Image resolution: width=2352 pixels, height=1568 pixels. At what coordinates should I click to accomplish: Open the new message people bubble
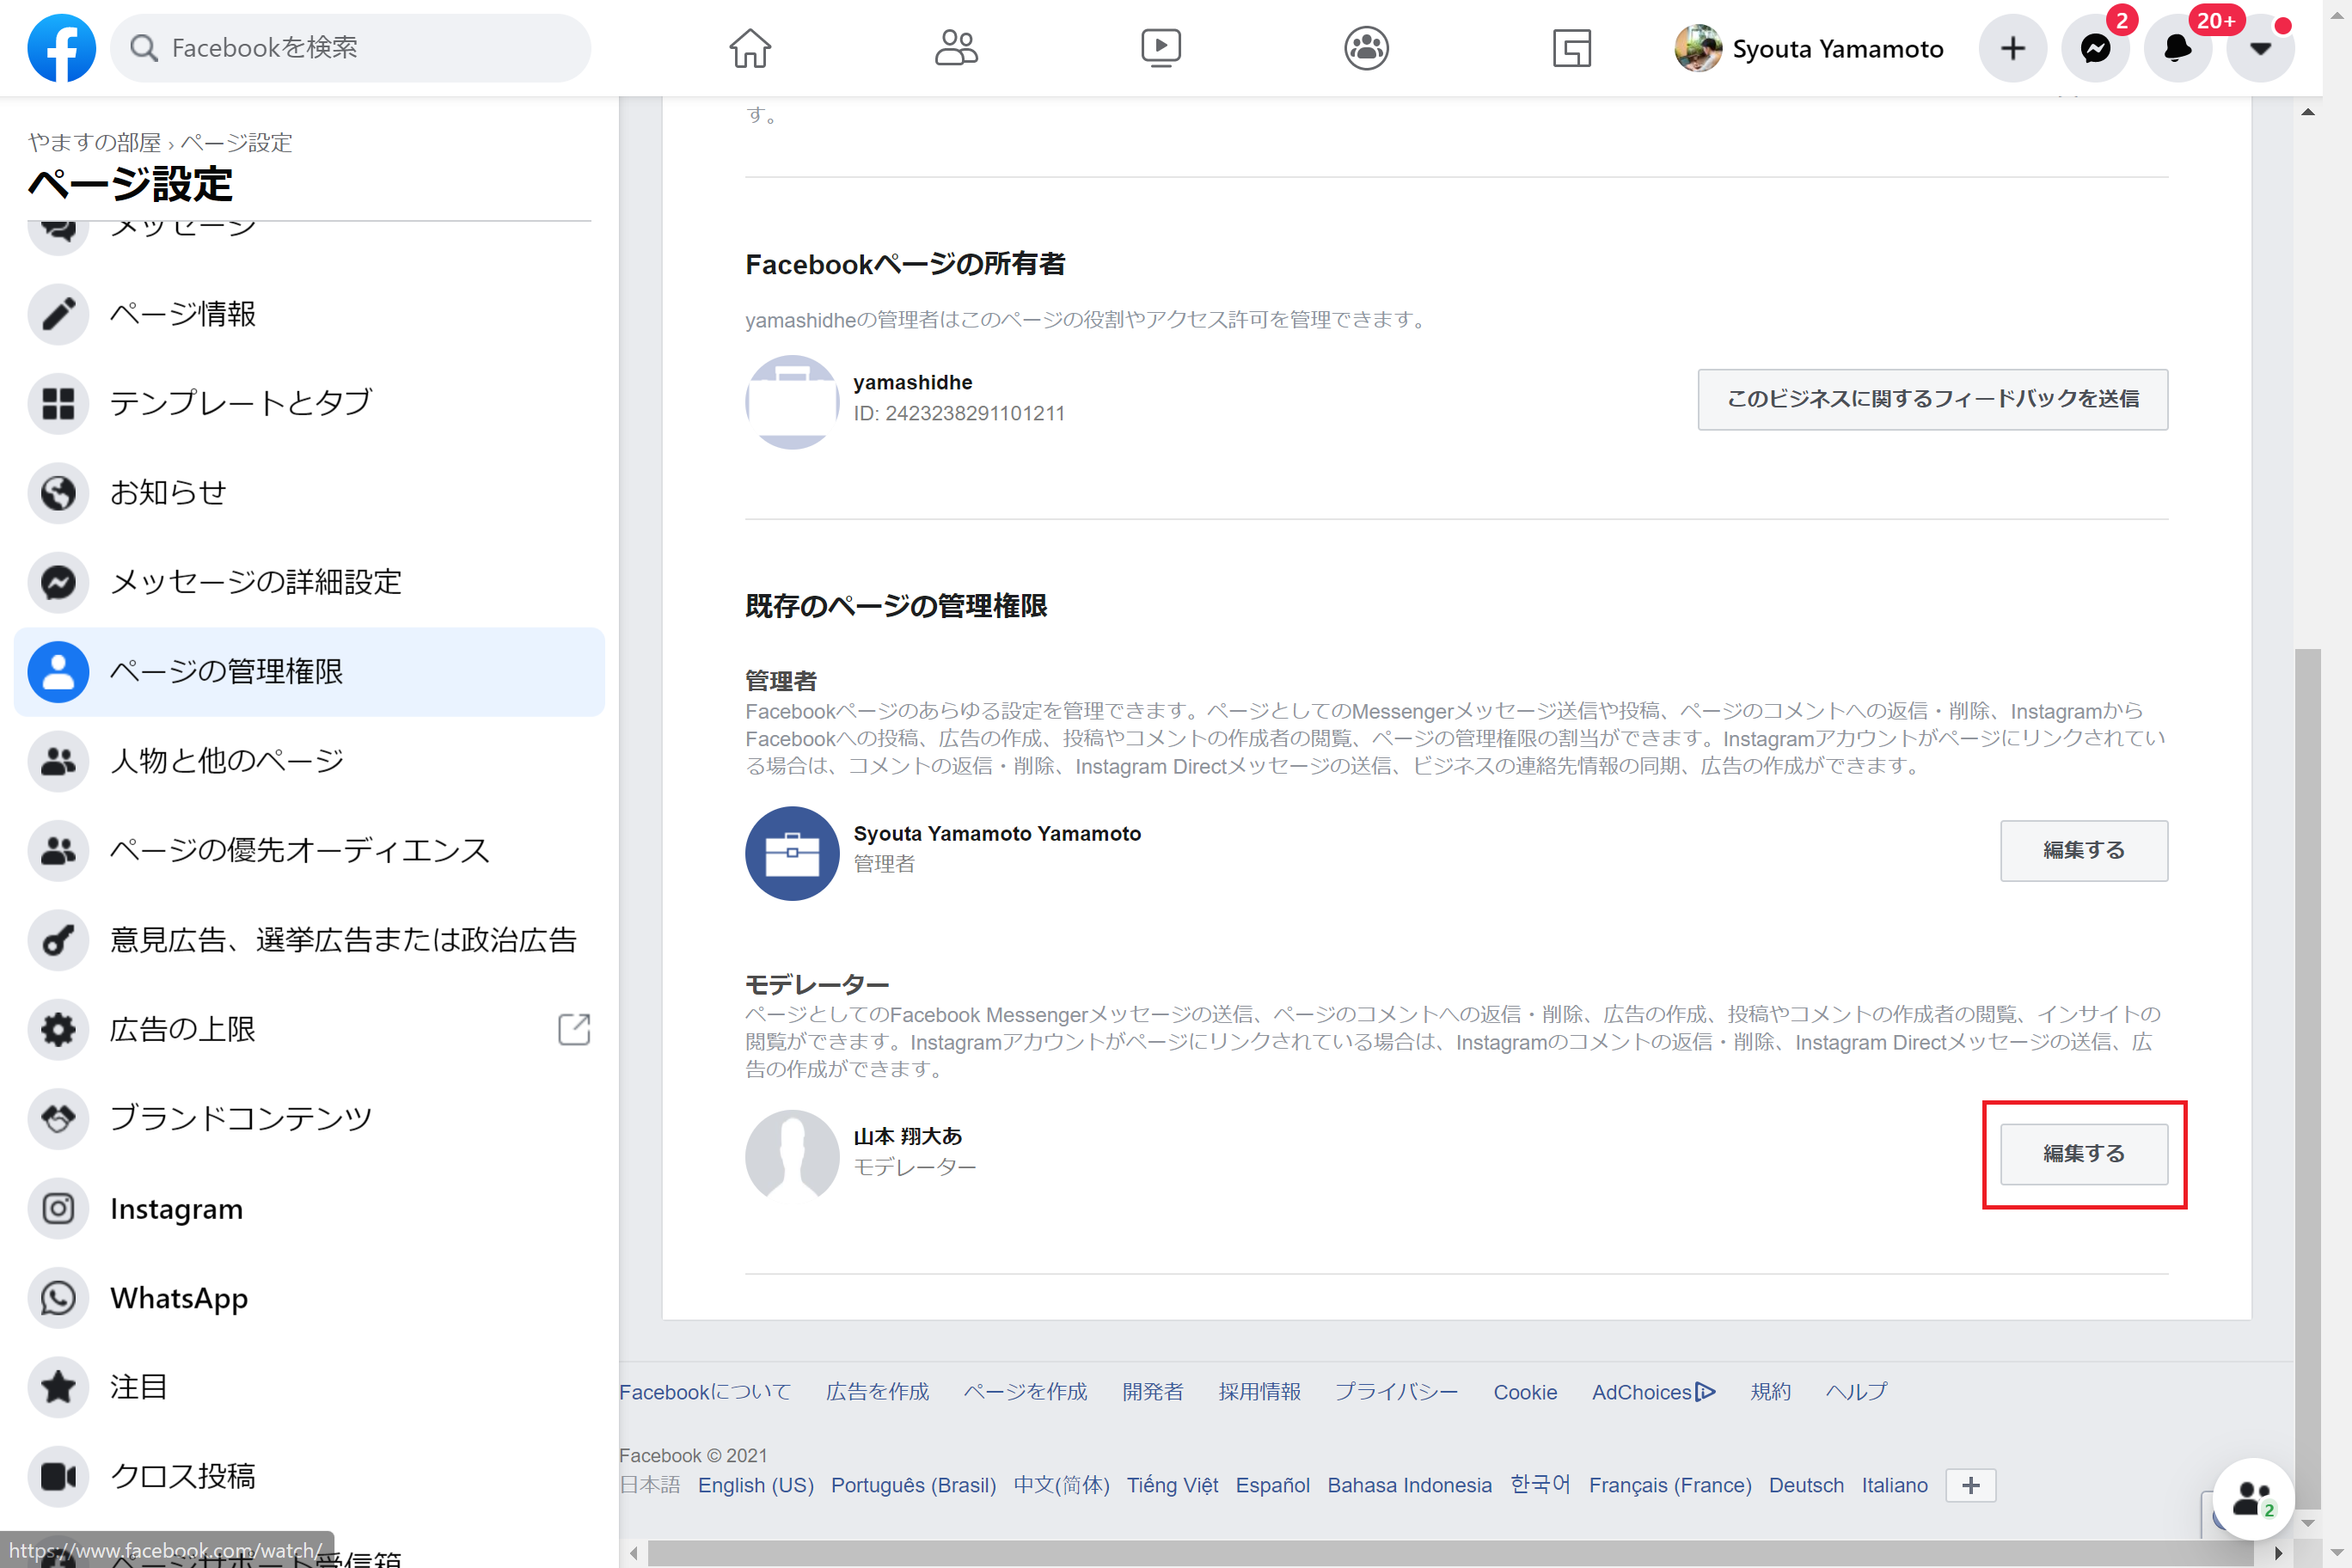2252,1498
